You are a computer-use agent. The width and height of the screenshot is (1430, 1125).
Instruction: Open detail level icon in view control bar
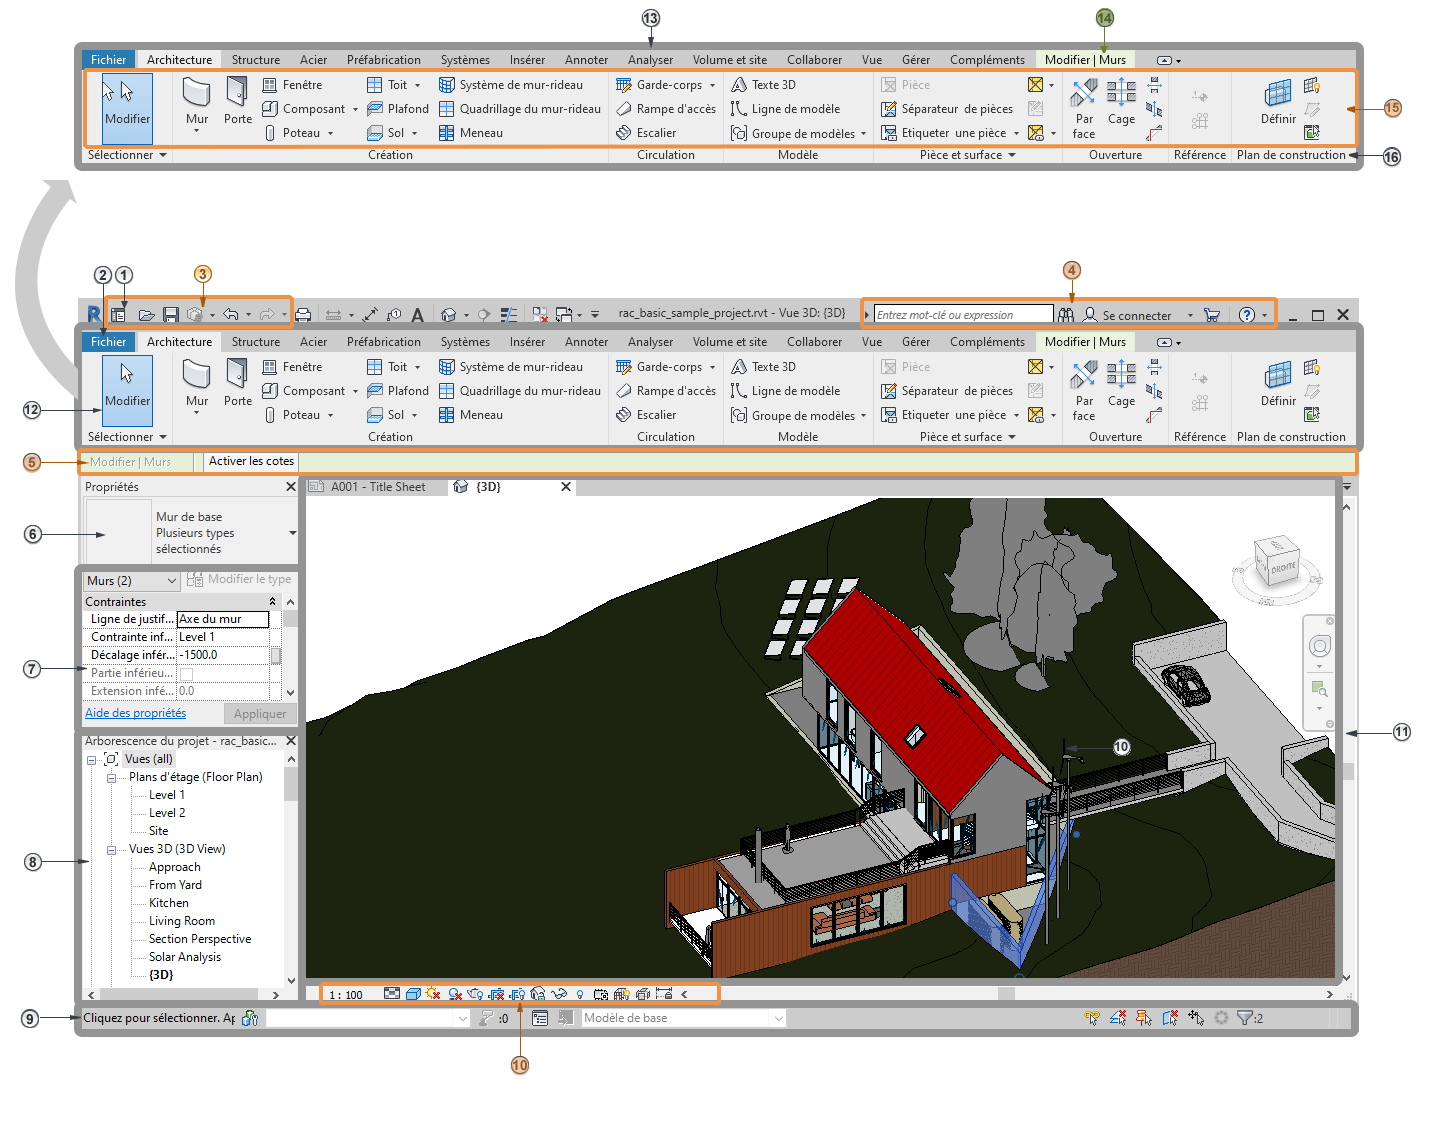[x=392, y=994]
